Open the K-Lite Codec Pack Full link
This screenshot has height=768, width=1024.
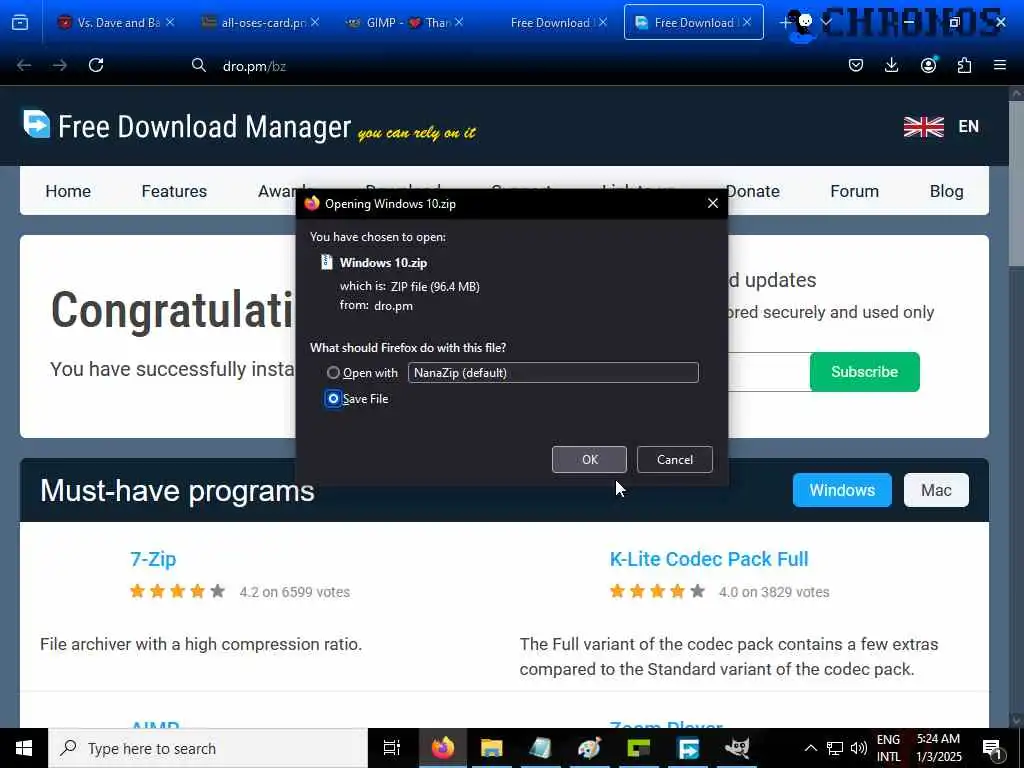coord(709,559)
